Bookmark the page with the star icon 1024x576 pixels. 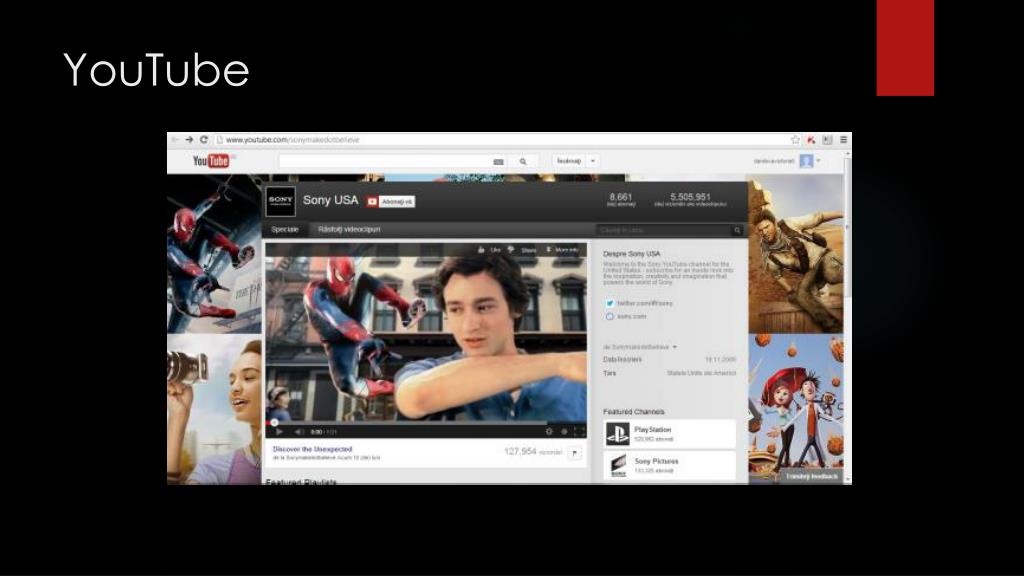[795, 140]
